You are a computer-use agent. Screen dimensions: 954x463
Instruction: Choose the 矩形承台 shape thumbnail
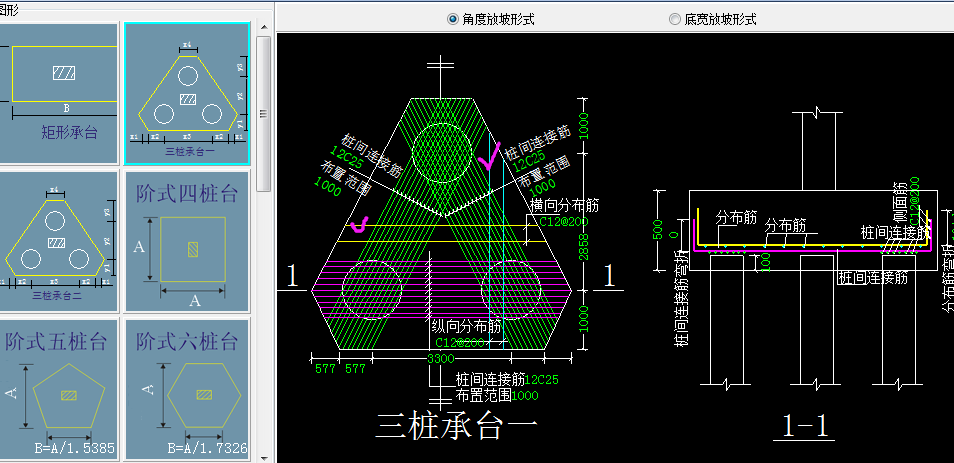coord(58,93)
